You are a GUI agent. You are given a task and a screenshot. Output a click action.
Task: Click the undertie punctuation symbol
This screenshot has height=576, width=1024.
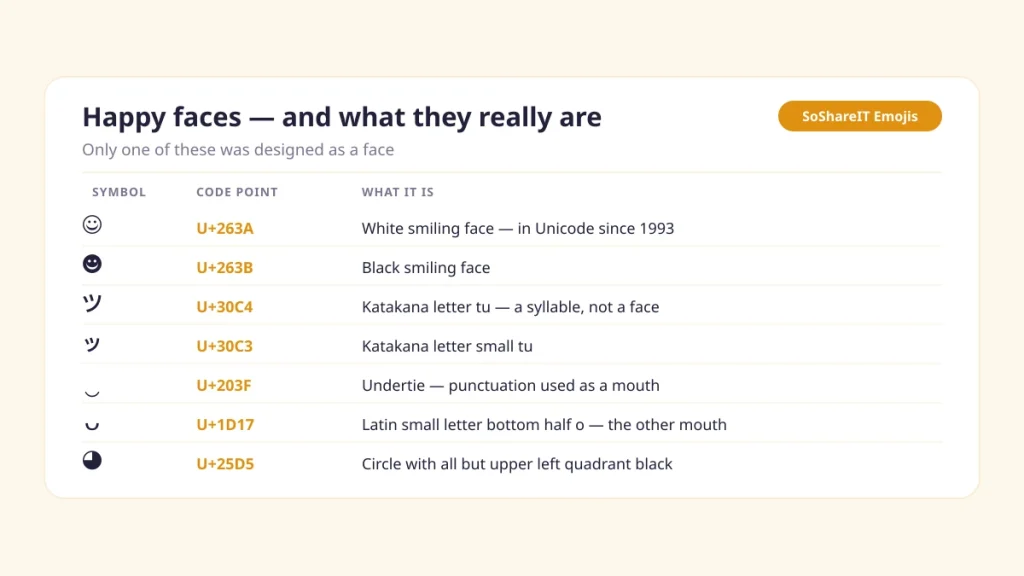pyautogui.click(x=92, y=393)
